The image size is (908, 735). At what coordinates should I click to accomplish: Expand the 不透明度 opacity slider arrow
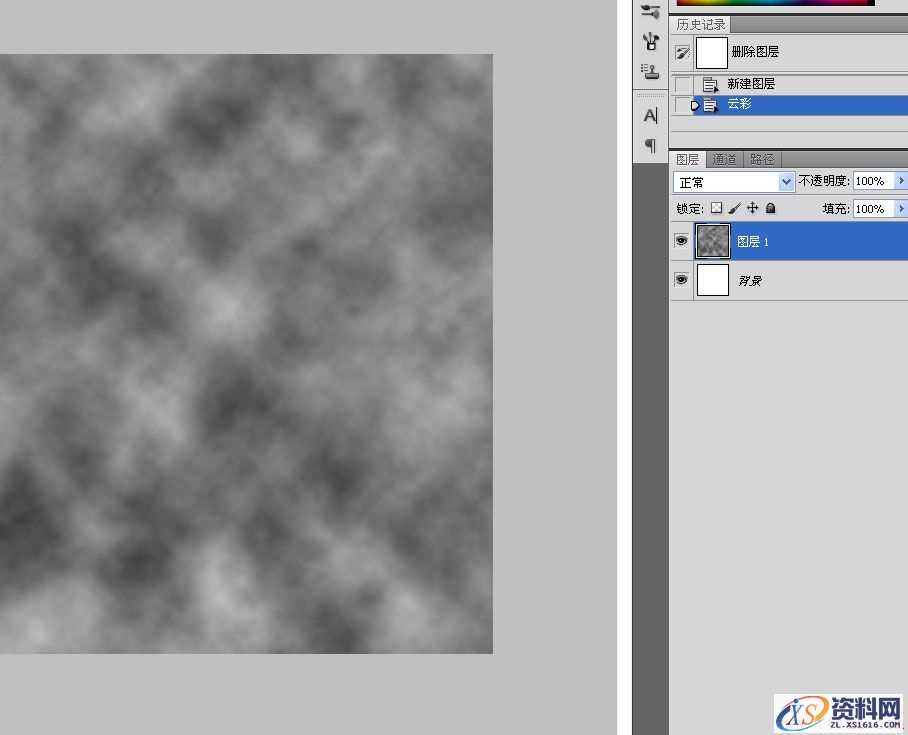(901, 181)
